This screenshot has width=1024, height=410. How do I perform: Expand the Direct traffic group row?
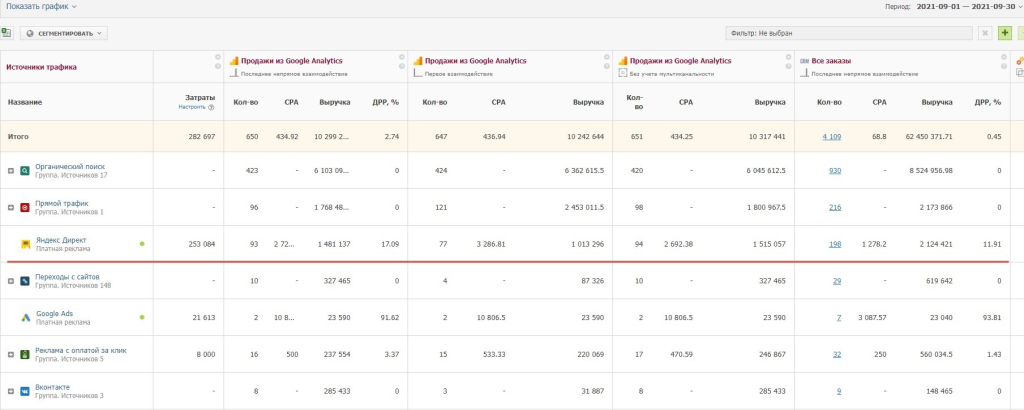[11, 208]
